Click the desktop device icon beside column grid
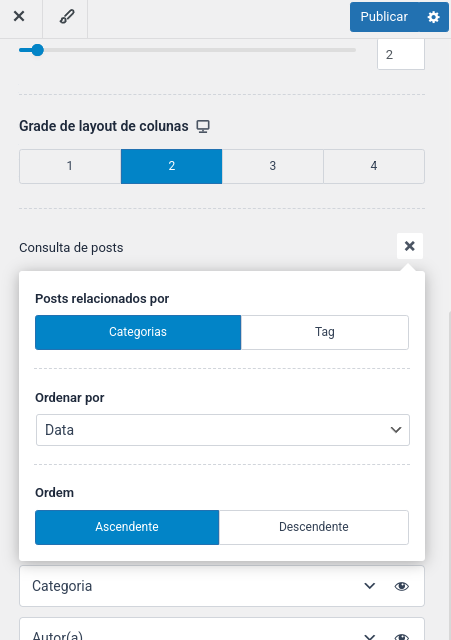This screenshot has width=451, height=640. pos(203,126)
